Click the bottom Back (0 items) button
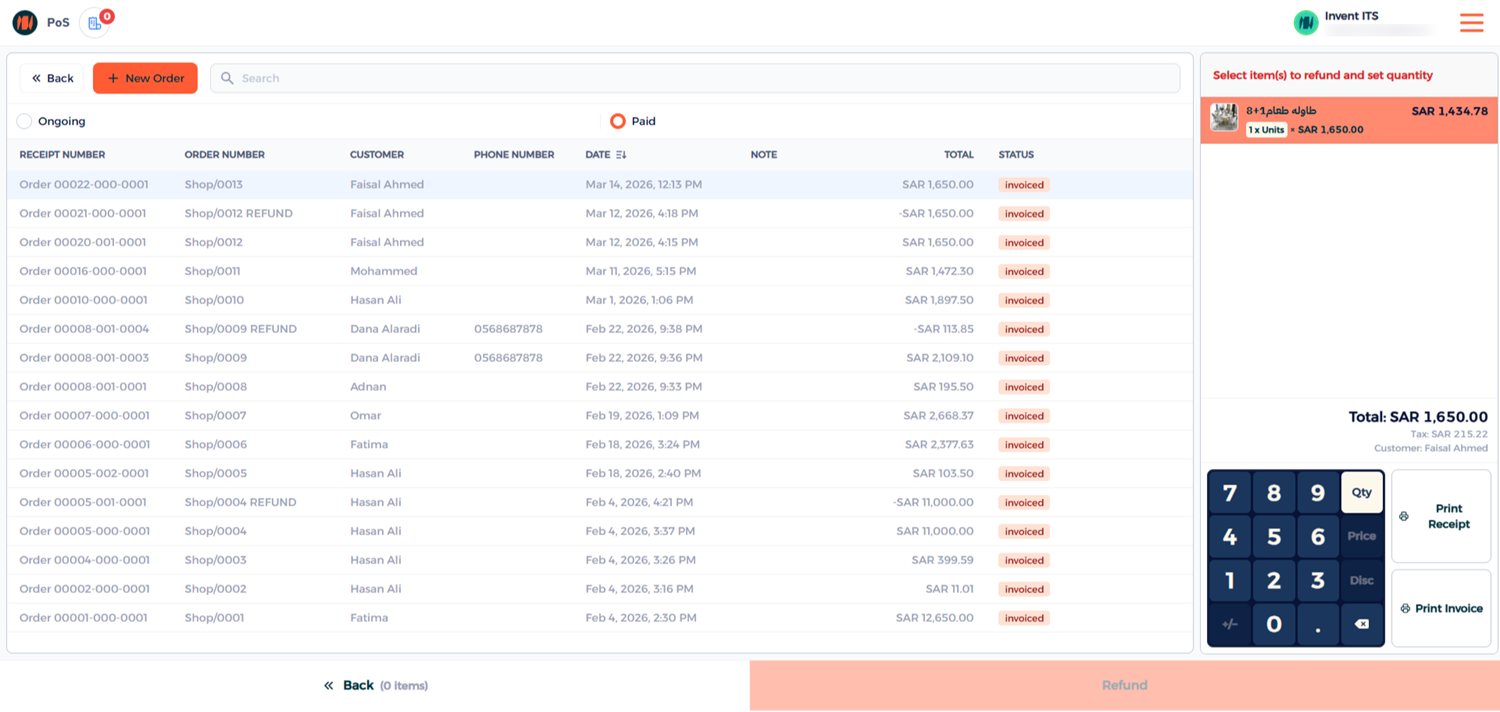This screenshot has height=712, width=1500. click(375, 685)
